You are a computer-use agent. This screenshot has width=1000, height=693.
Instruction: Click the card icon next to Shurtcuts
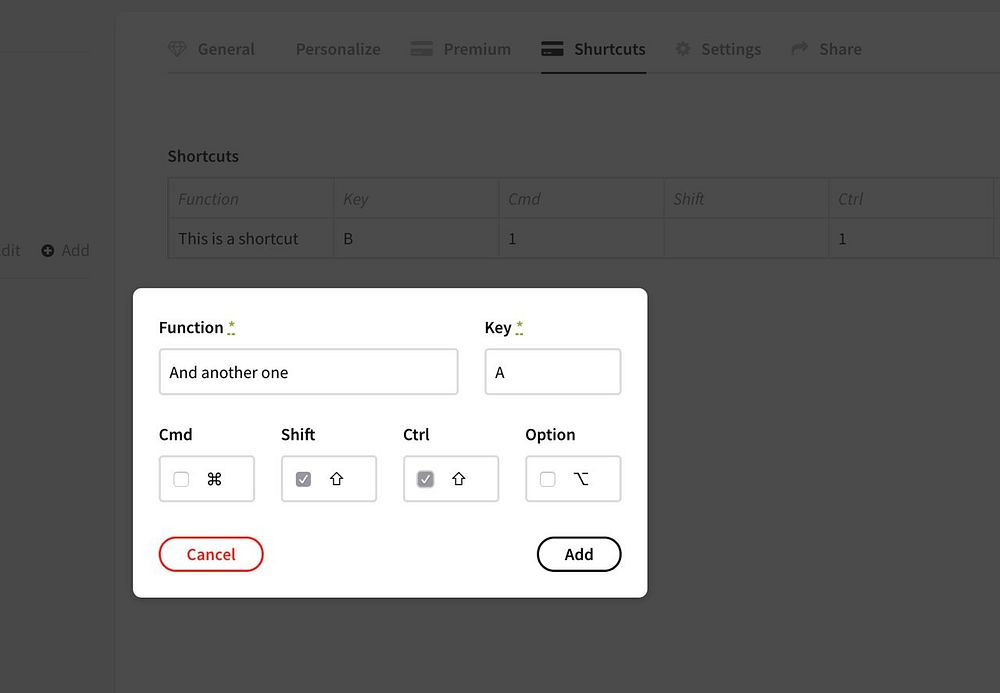[552, 49]
